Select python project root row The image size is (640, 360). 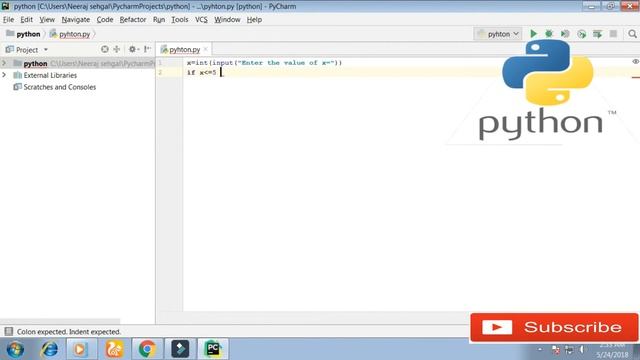(x=78, y=63)
